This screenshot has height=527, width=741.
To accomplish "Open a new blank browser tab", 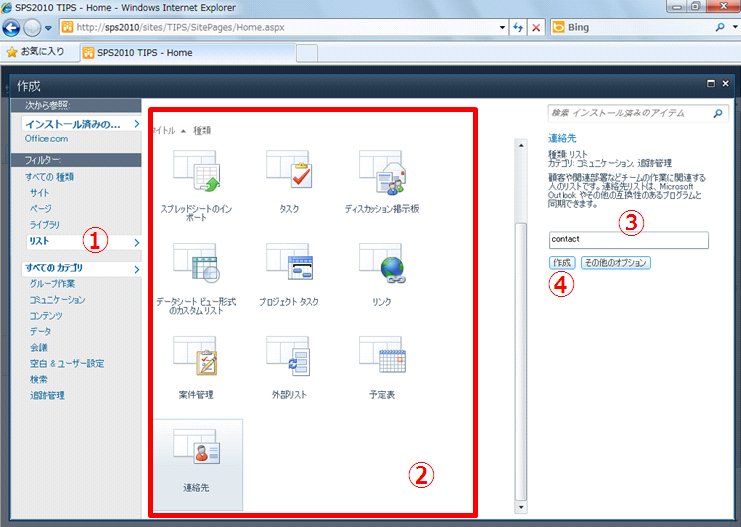I will (x=307, y=53).
